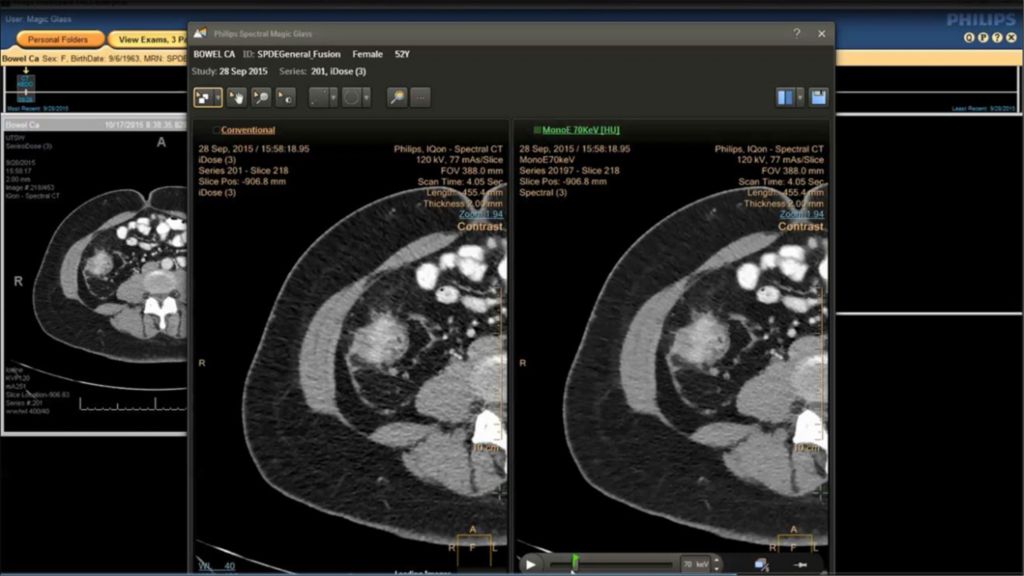Select the window/level contrast tool
The image size is (1024, 576).
(285, 98)
